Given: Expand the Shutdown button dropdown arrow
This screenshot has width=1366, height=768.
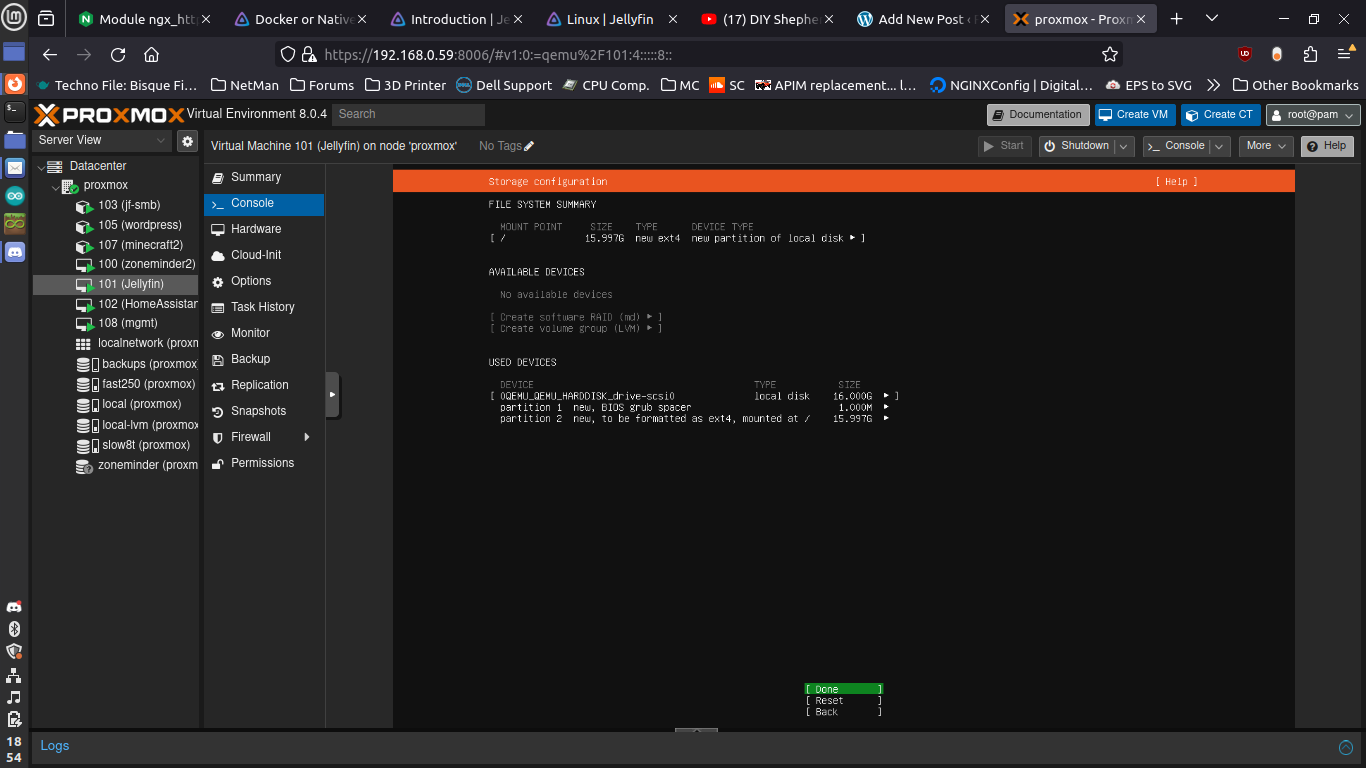Looking at the screenshot, I should pyautogui.click(x=1124, y=146).
